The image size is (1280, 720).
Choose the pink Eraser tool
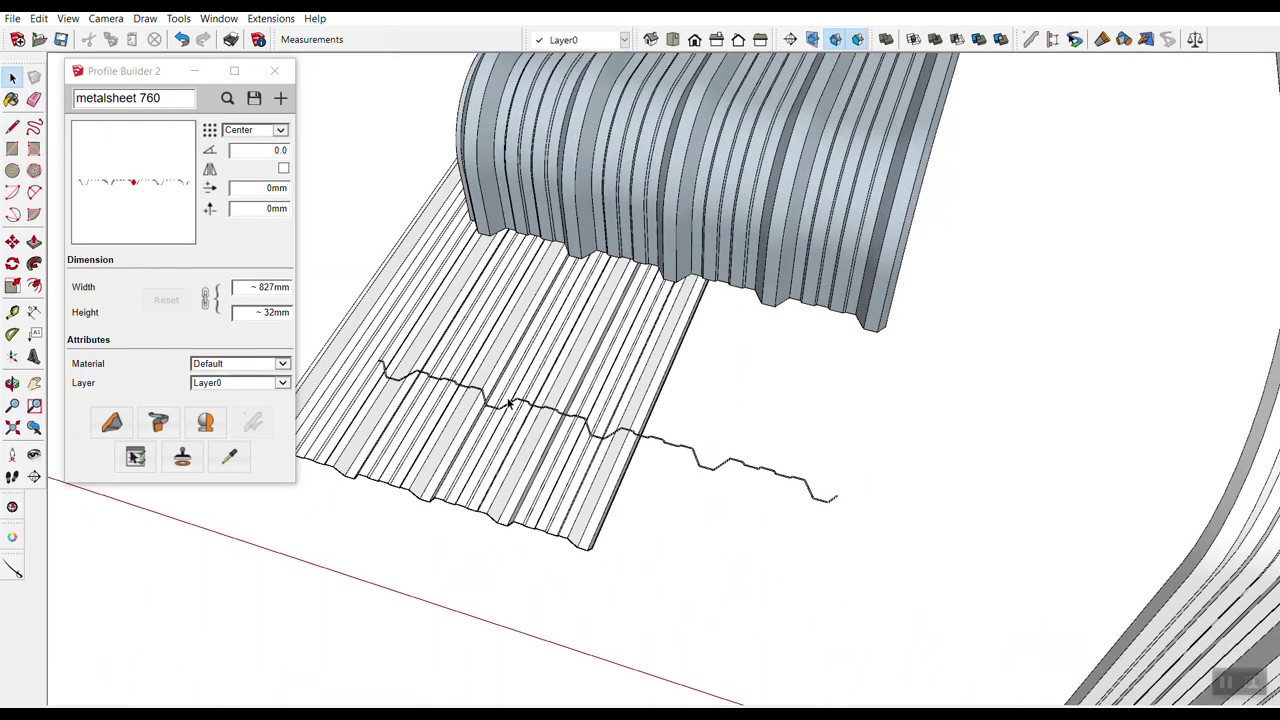(34, 100)
